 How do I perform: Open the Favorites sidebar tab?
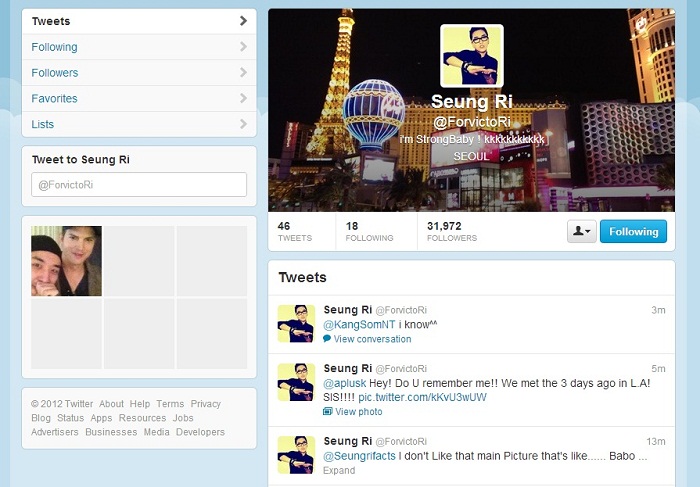pos(139,99)
